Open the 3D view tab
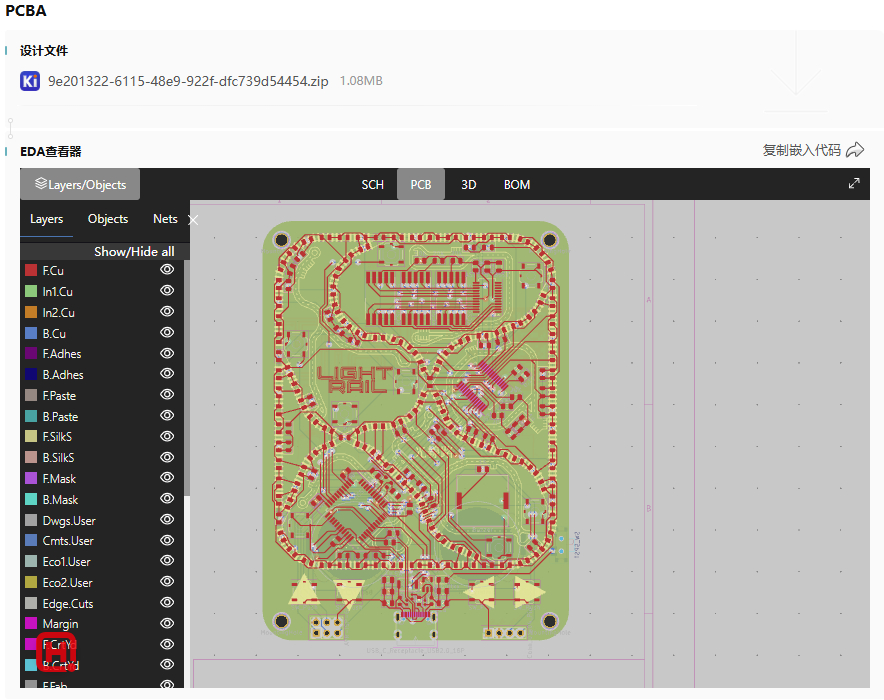Screen dimensions: 884x700 (468, 185)
